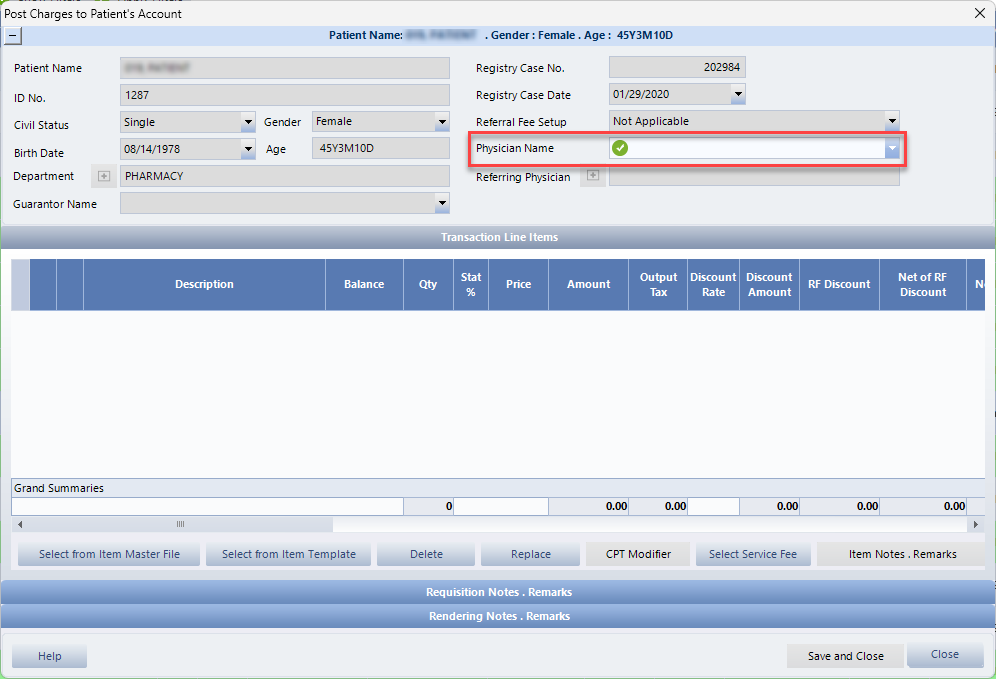Click Select from Item Master File button
Viewport: 996px width, 679px height.
109,554
